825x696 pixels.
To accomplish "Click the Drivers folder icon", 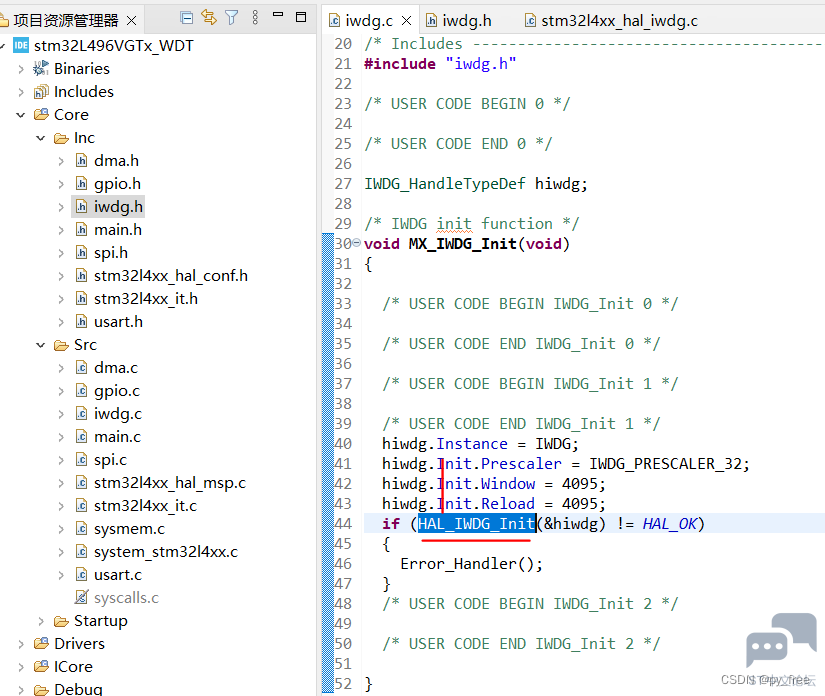I will [41, 643].
